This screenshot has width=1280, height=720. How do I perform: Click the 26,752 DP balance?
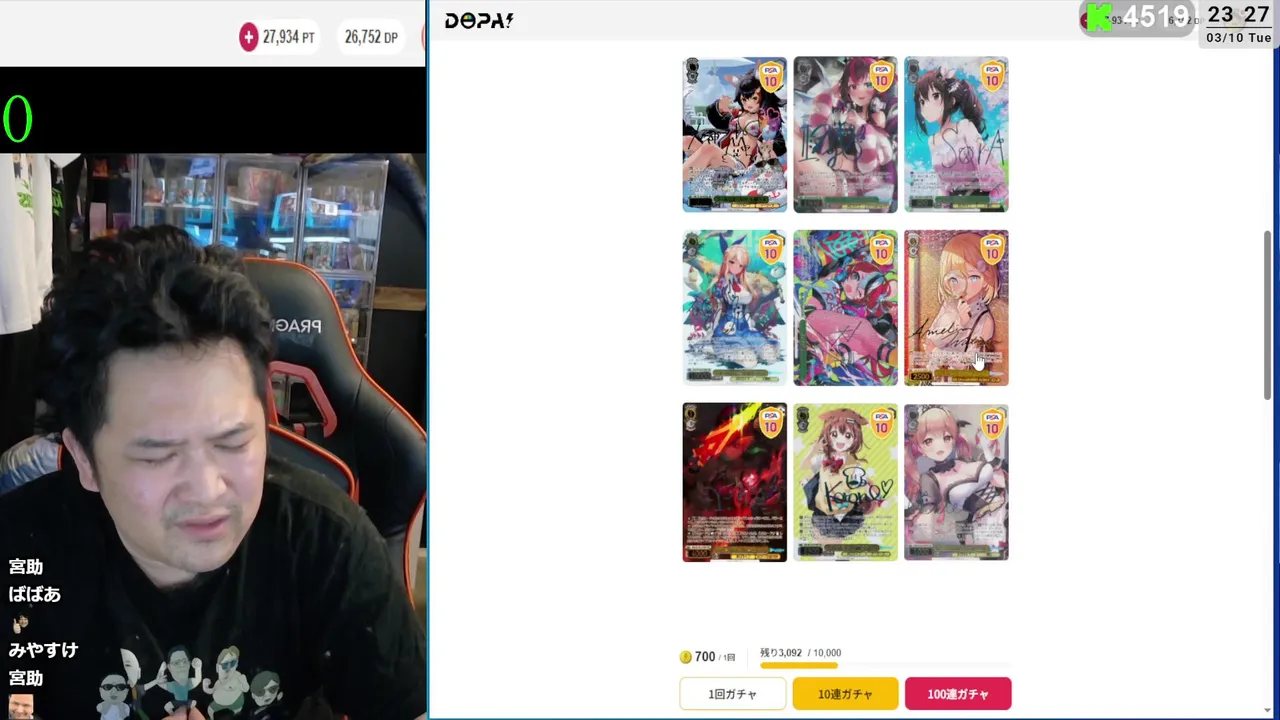[x=371, y=37]
